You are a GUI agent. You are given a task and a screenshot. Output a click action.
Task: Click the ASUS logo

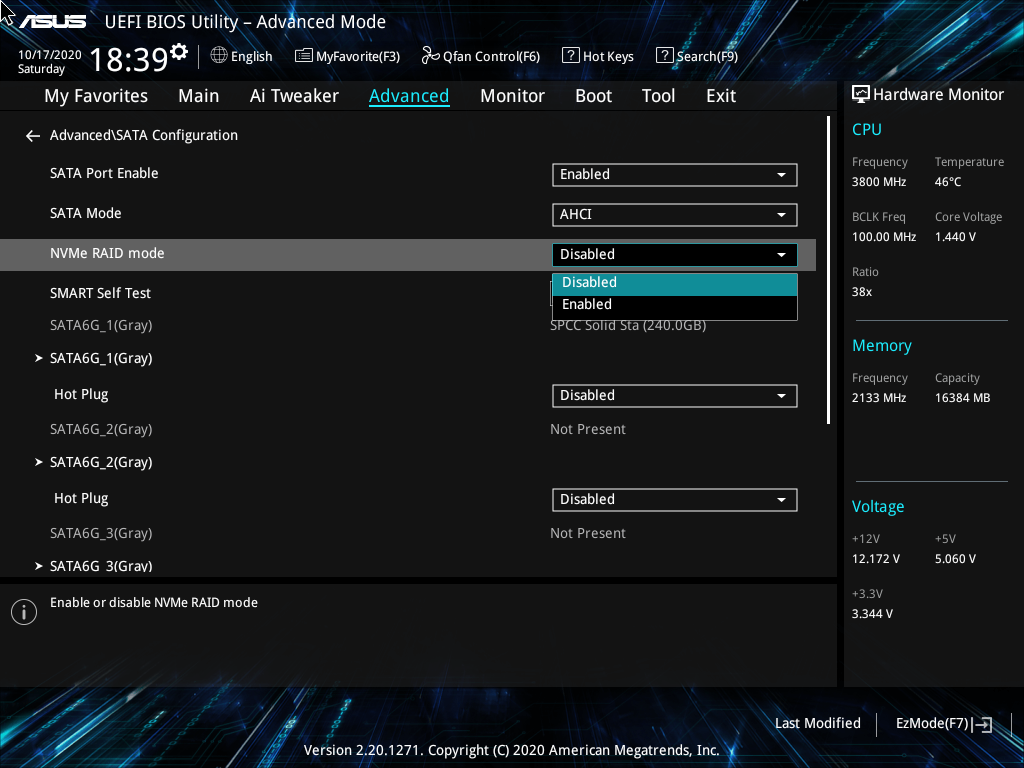52,22
